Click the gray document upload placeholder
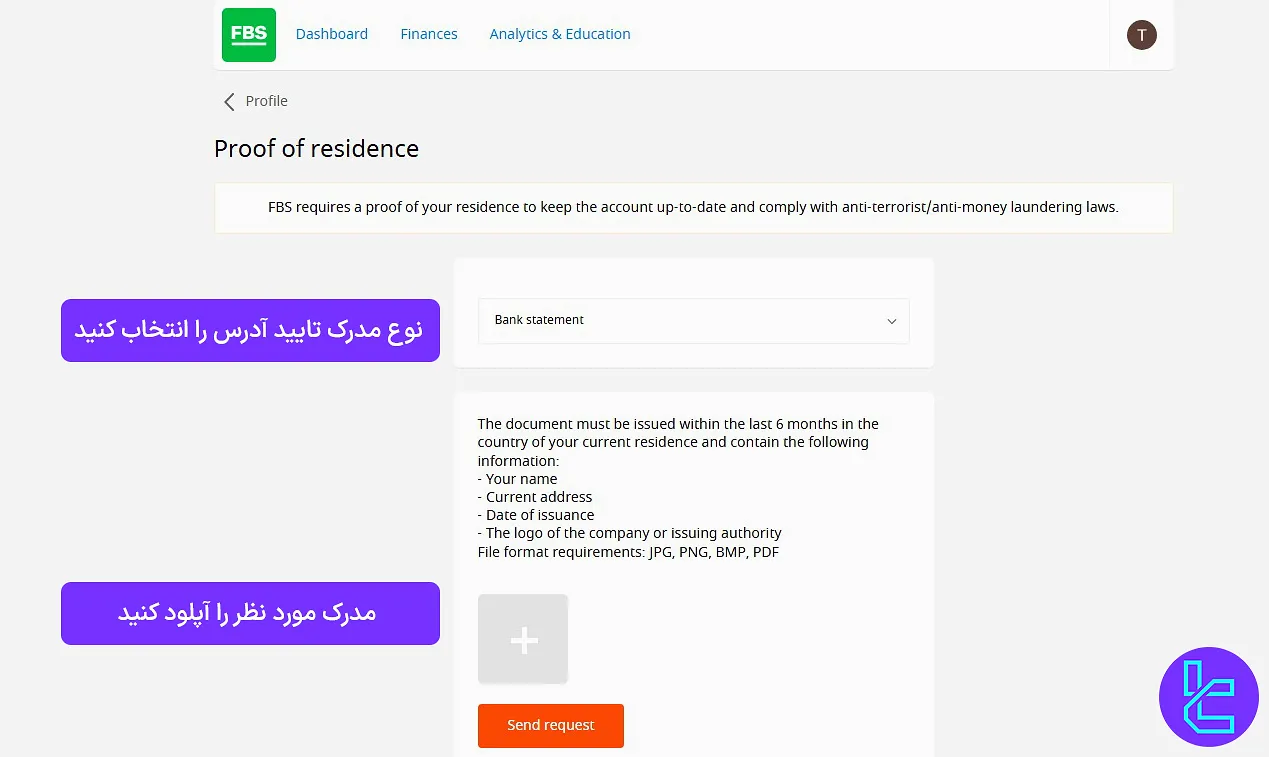Viewport: 1269px width, 757px height. click(522, 639)
